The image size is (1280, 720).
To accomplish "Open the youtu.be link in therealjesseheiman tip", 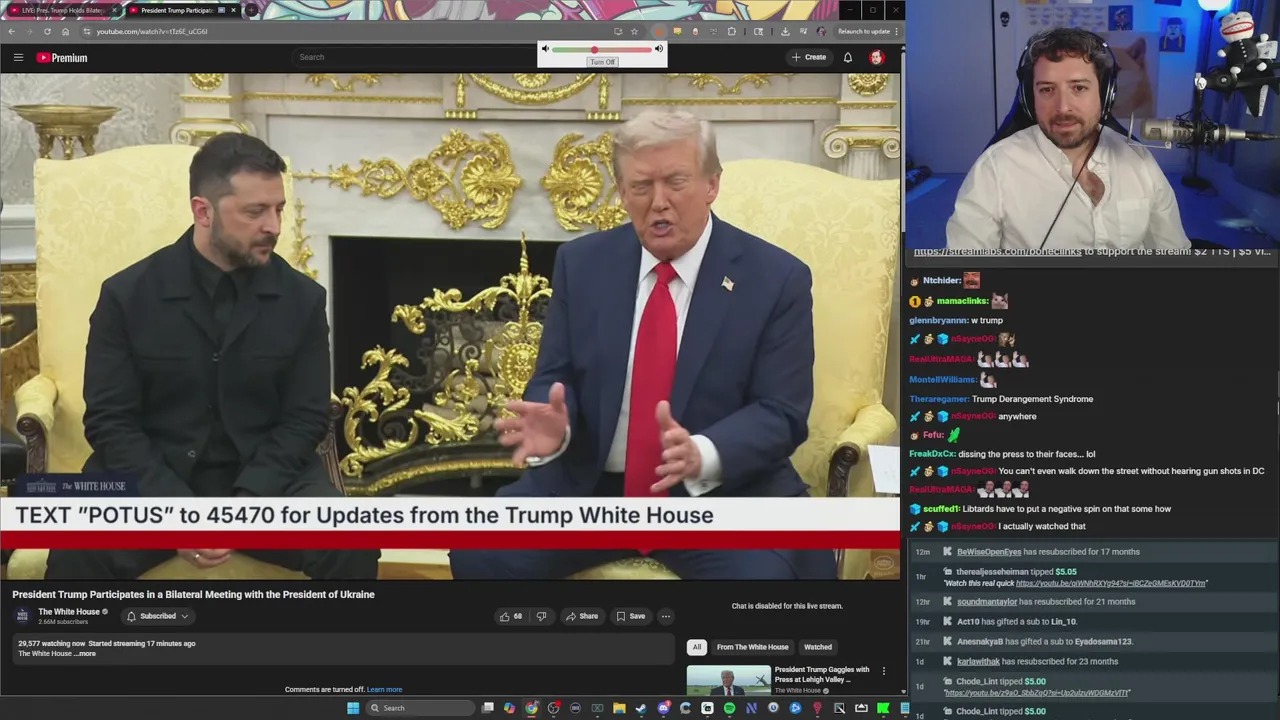I will pos(1111,583).
